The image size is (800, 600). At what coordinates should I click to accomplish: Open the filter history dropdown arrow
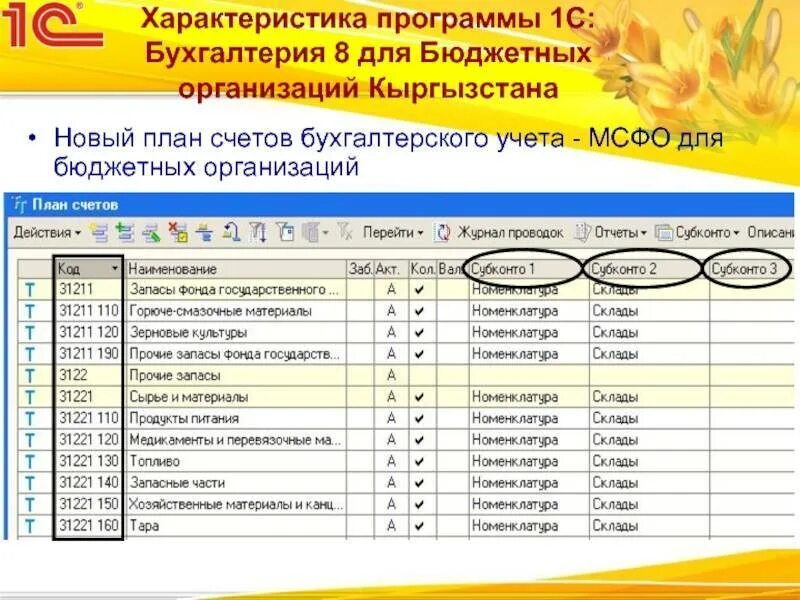(325, 233)
